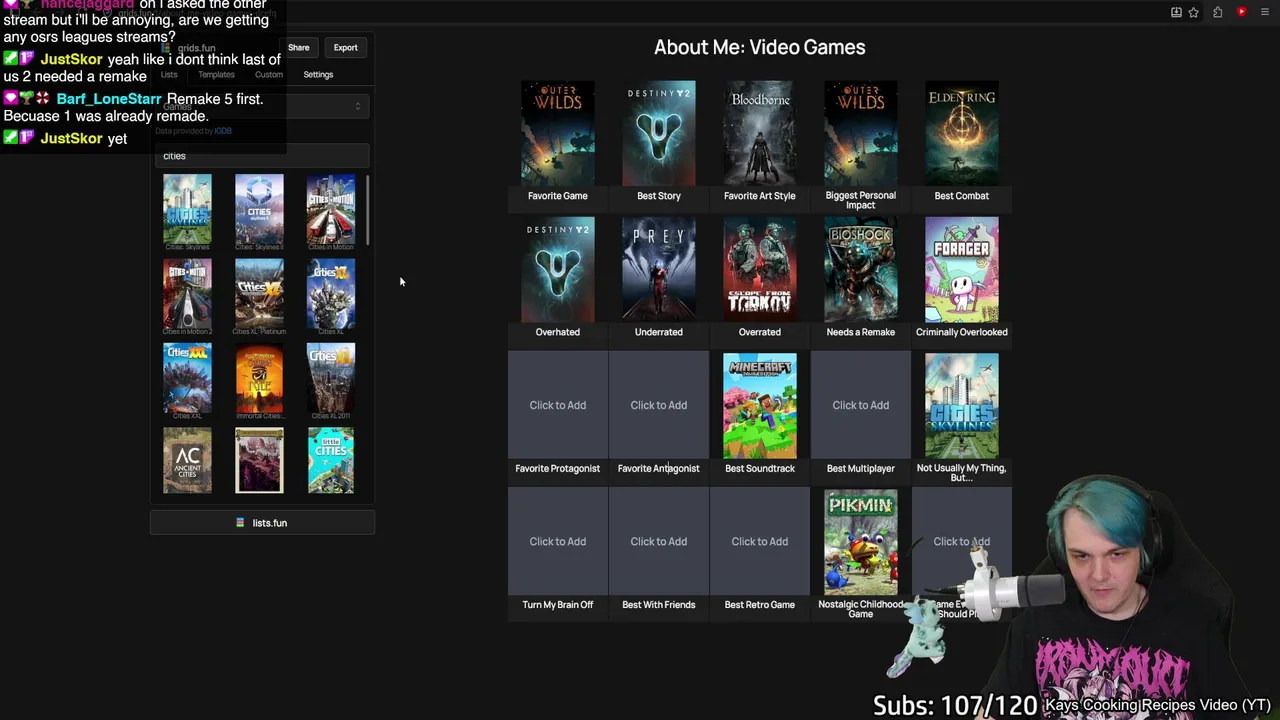Click to add a Best Retro Game
Viewport: 1280px width, 720px height.
point(760,541)
